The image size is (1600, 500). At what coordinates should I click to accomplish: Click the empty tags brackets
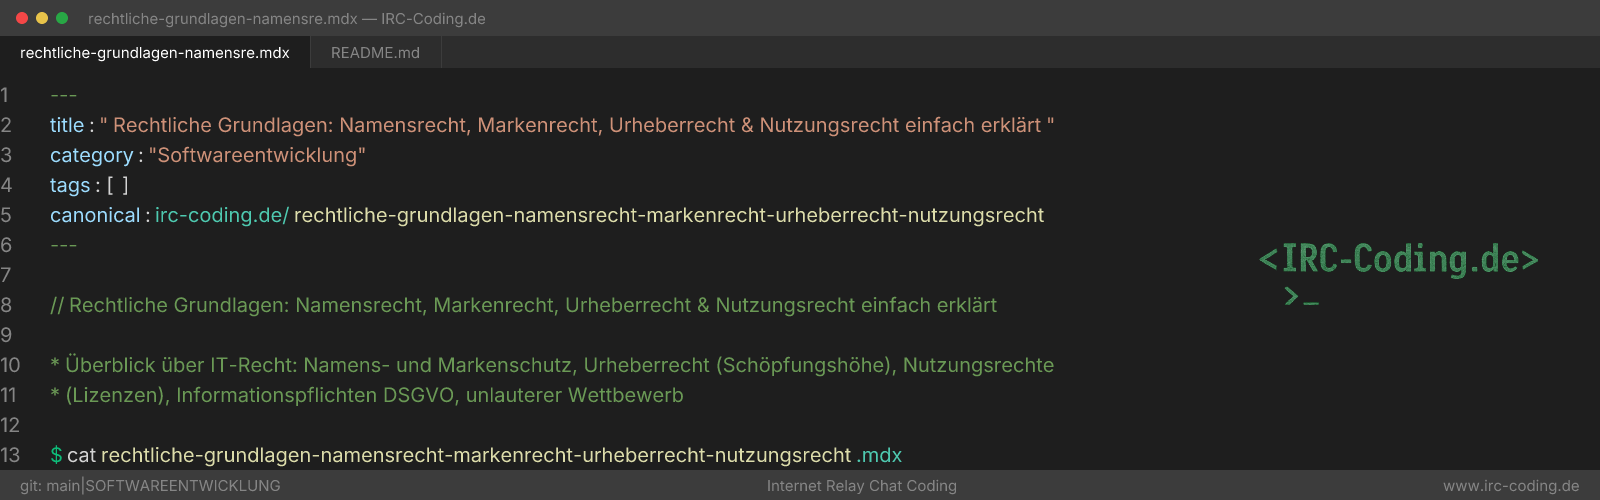tap(118, 185)
